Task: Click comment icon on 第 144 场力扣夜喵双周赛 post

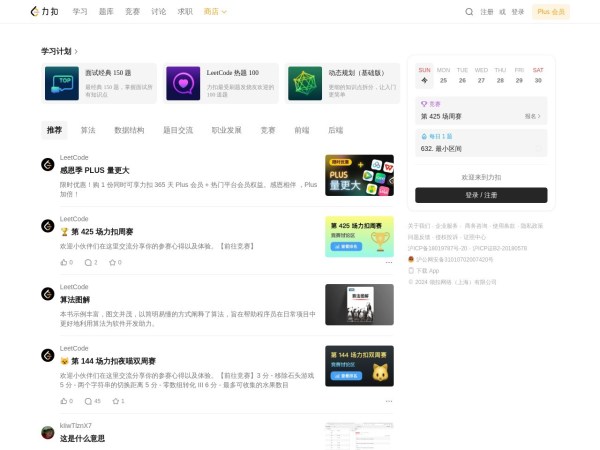Action: [x=90, y=400]
